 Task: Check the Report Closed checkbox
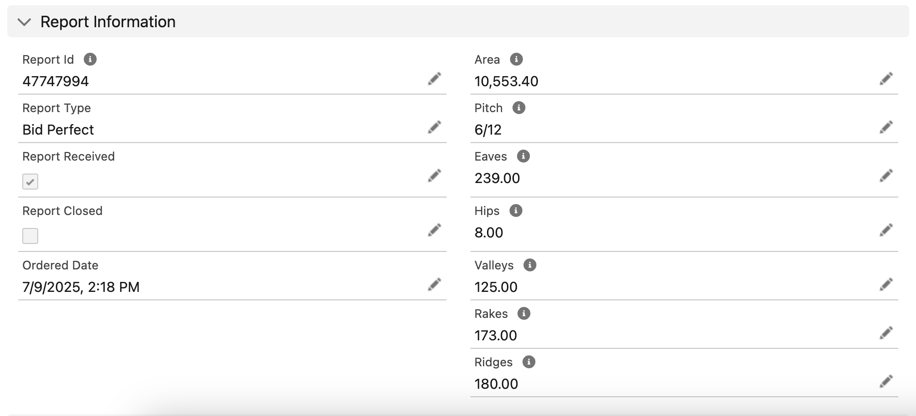point(31,236)
